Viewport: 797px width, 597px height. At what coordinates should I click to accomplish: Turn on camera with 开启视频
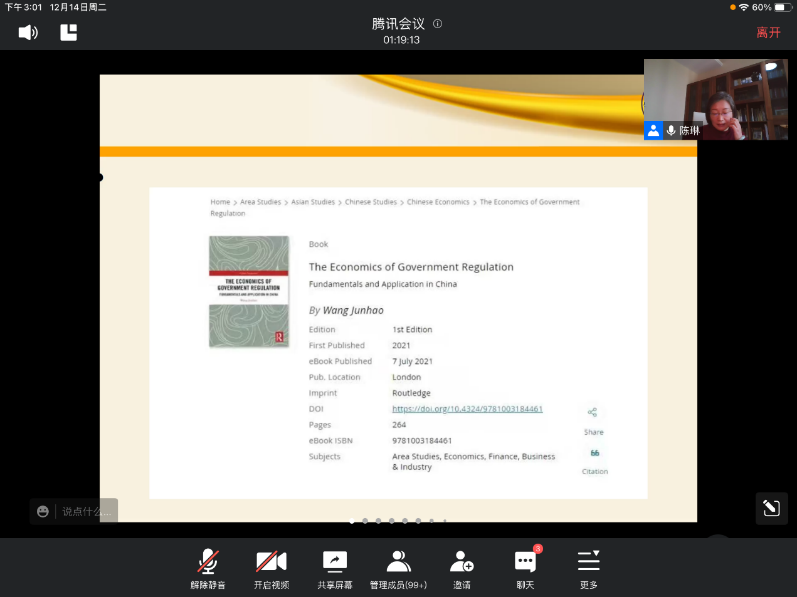tap(271, 568)
